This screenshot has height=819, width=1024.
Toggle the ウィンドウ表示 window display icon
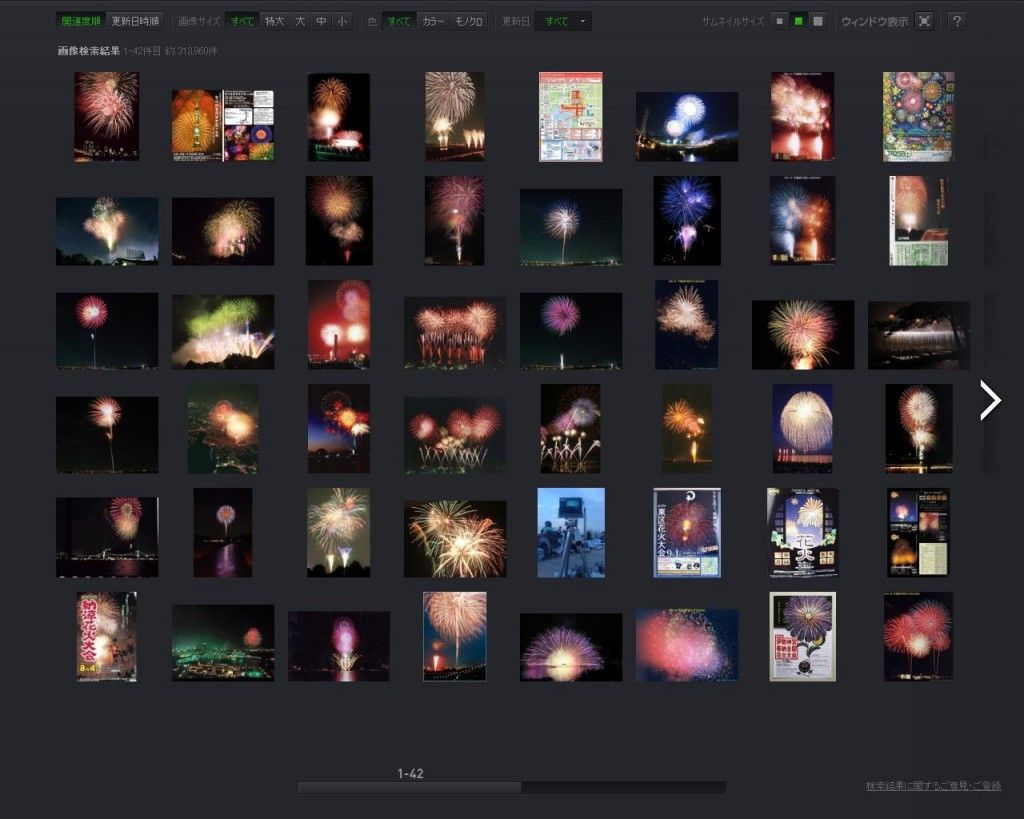(924, 22)
